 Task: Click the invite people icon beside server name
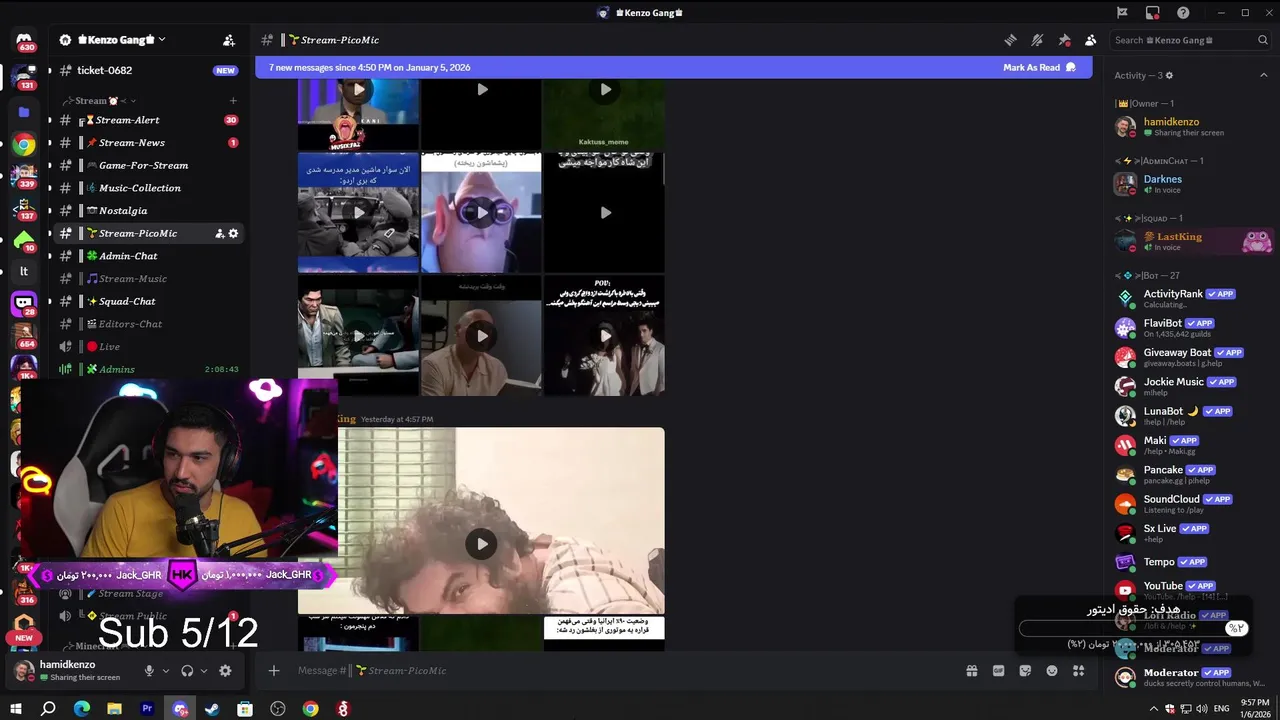(229, 40)
